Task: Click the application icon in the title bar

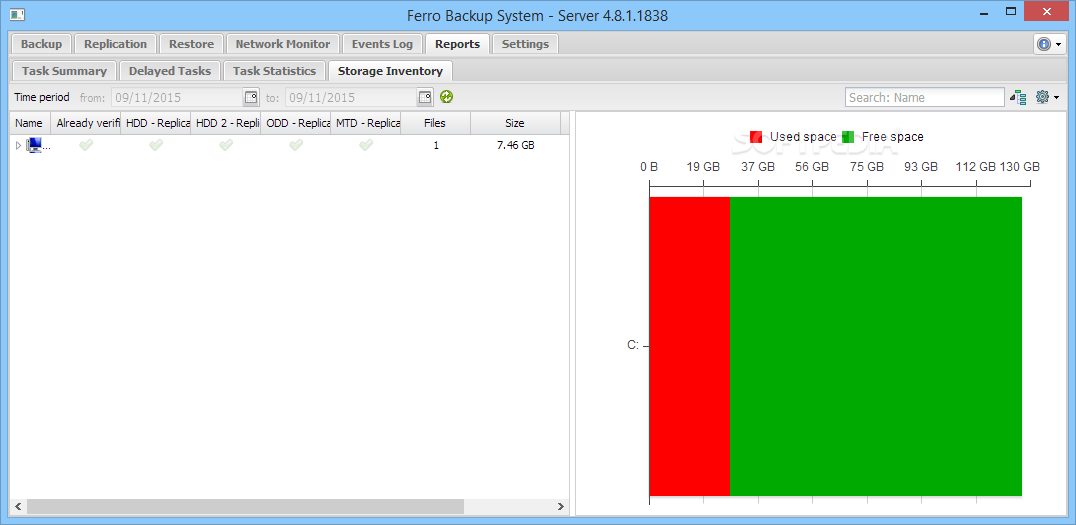Action: [x=18, y=14]
